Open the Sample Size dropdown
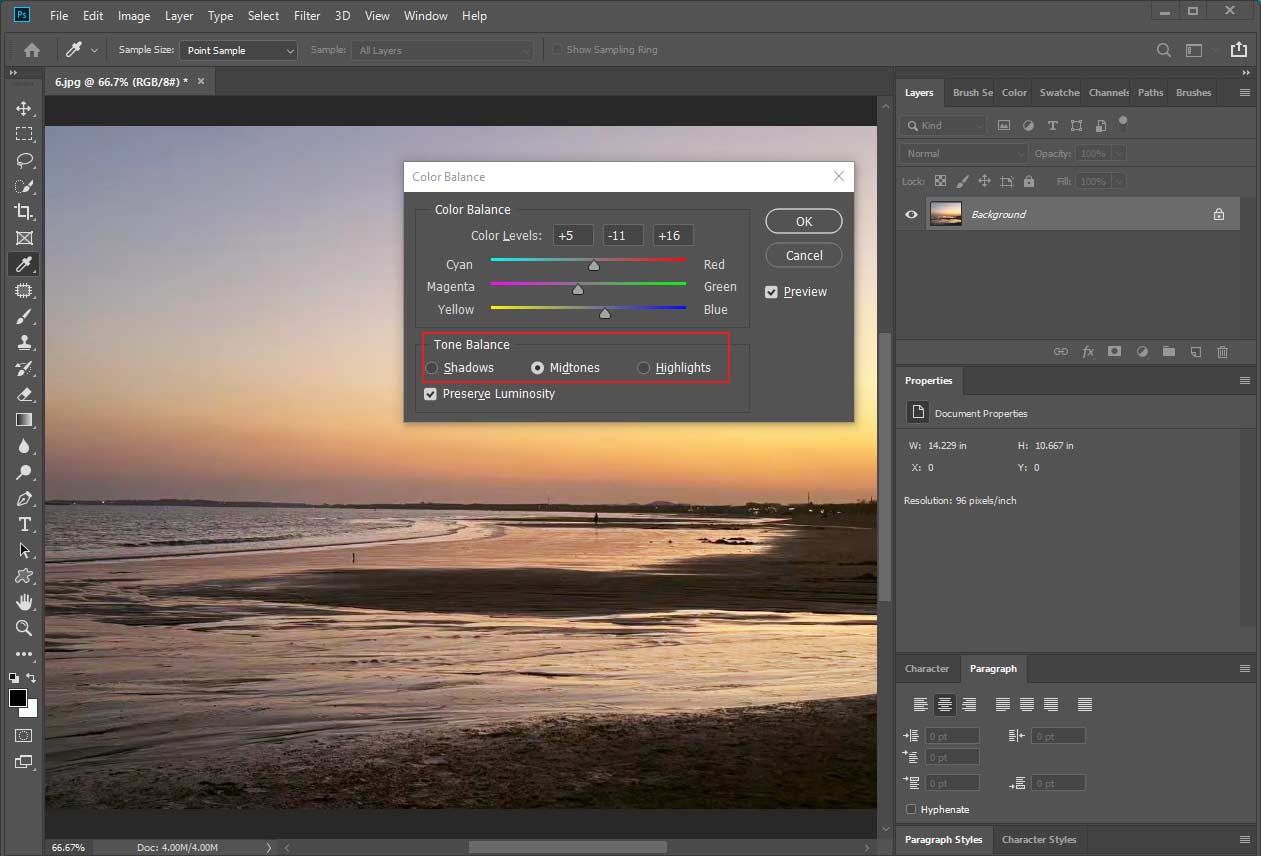Screen dimensions: 1261x856 coord(238,50)
